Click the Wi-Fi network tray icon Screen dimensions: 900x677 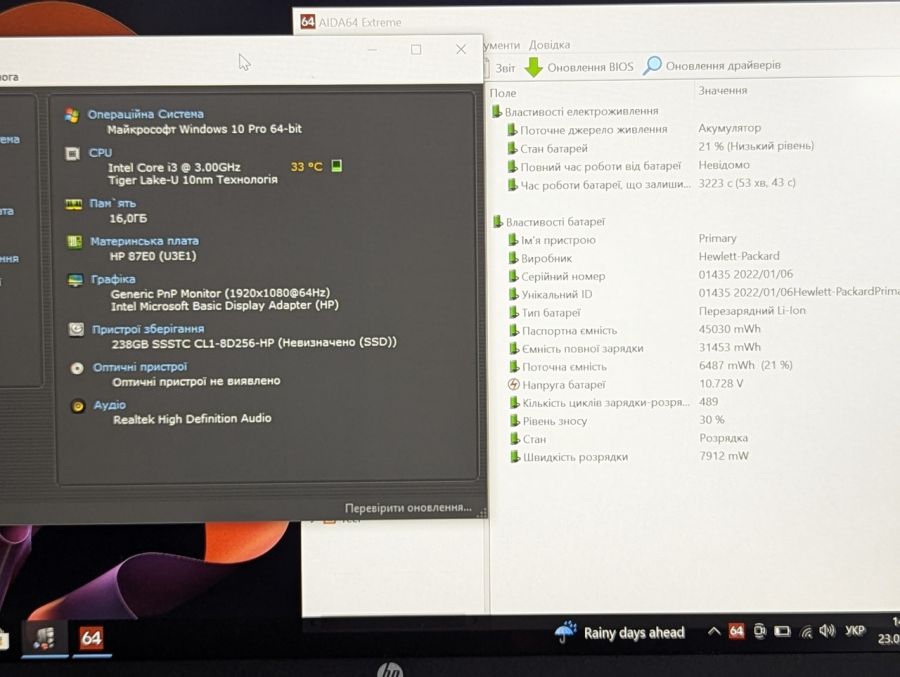(806, 632)
